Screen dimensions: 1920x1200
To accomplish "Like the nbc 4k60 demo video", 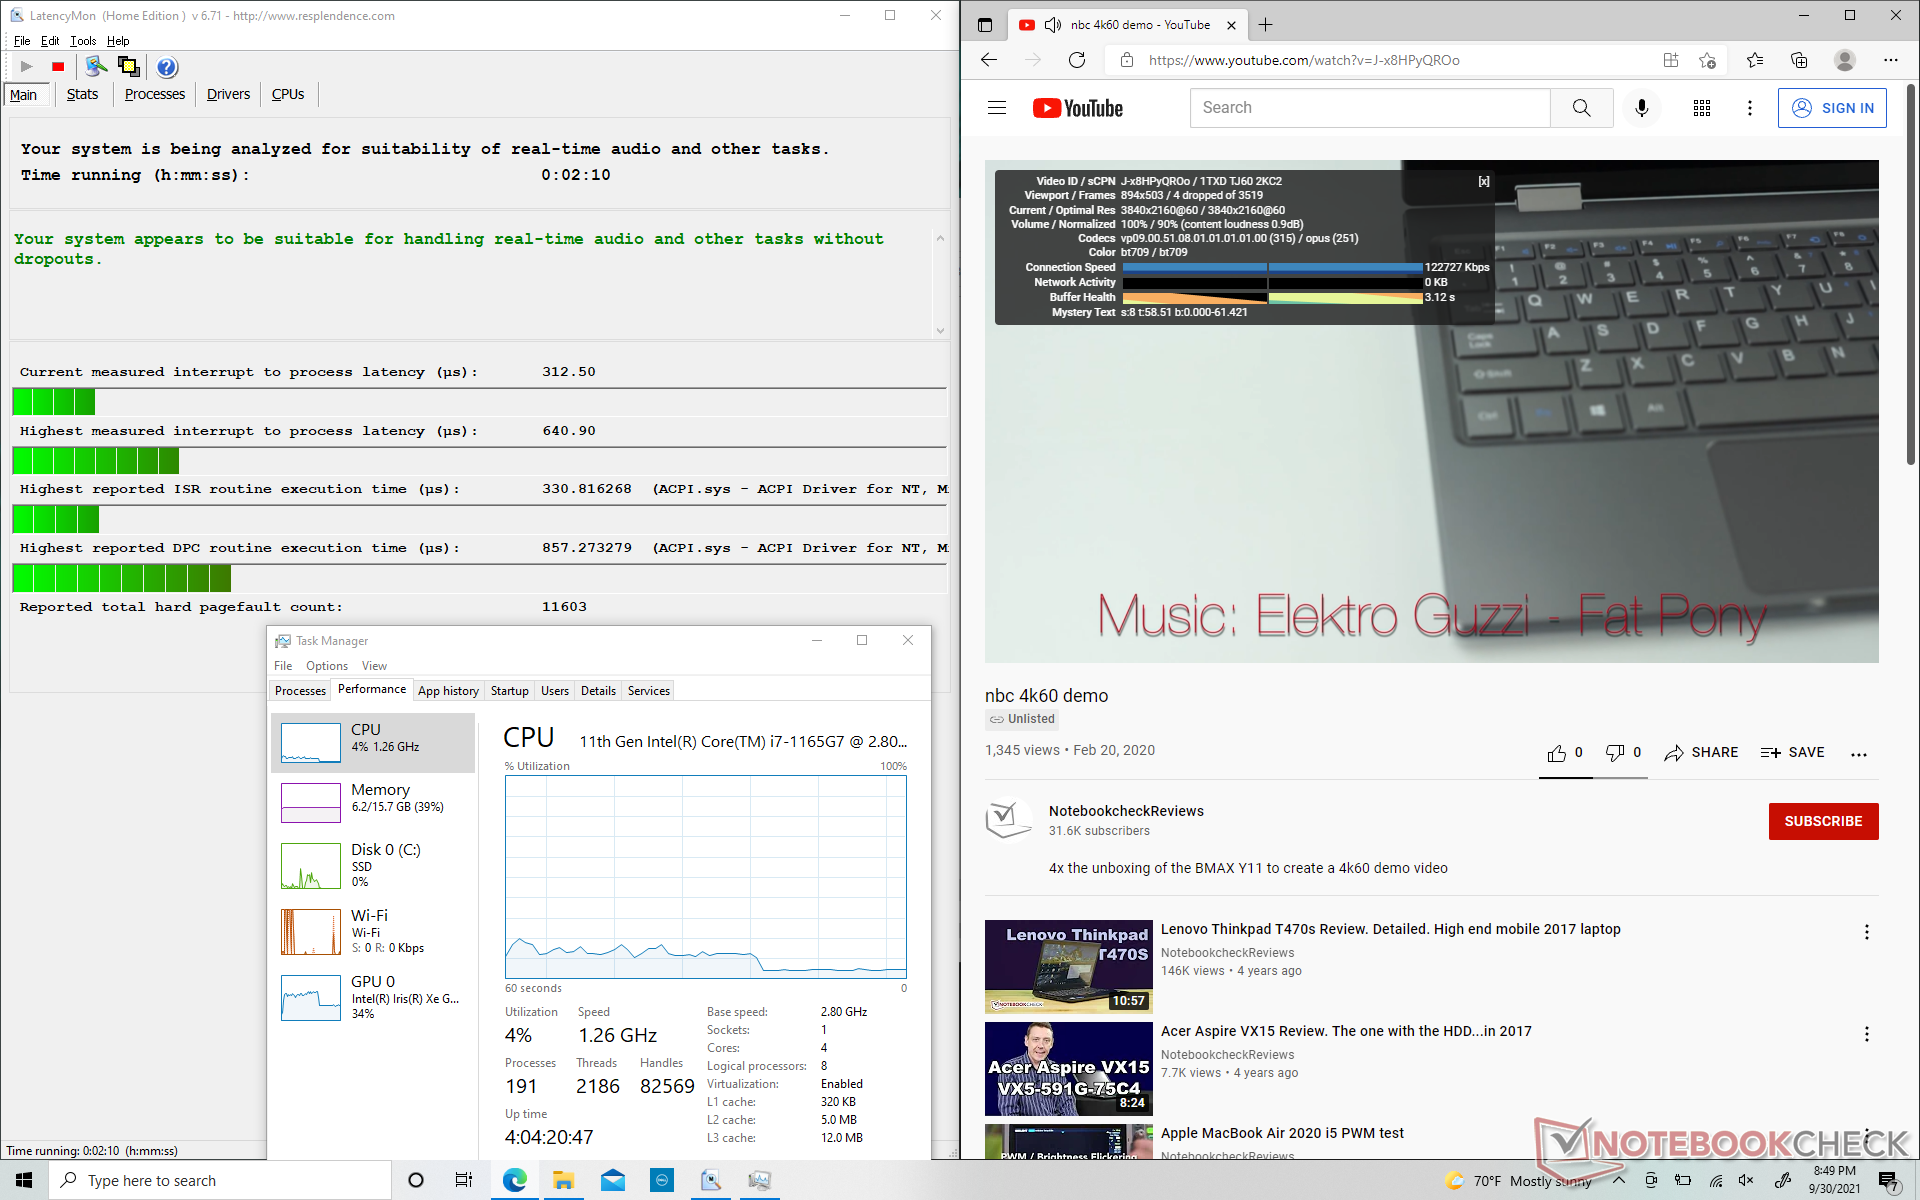I will [x=1557, y=753].
